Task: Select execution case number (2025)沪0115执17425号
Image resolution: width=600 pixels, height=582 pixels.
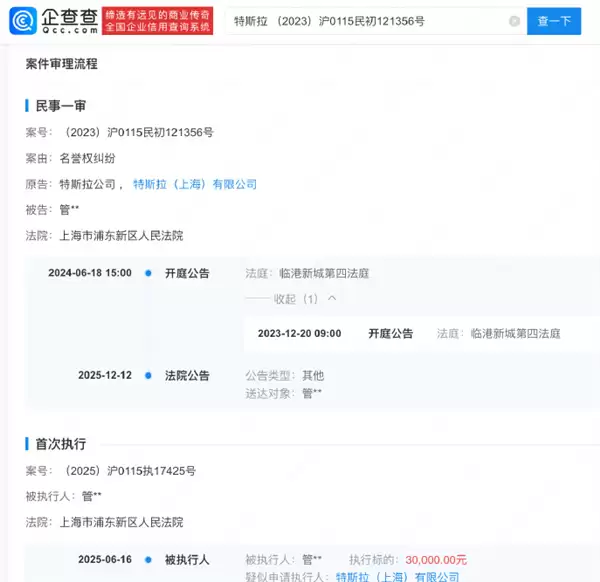Action: click(x=129, y=471)
